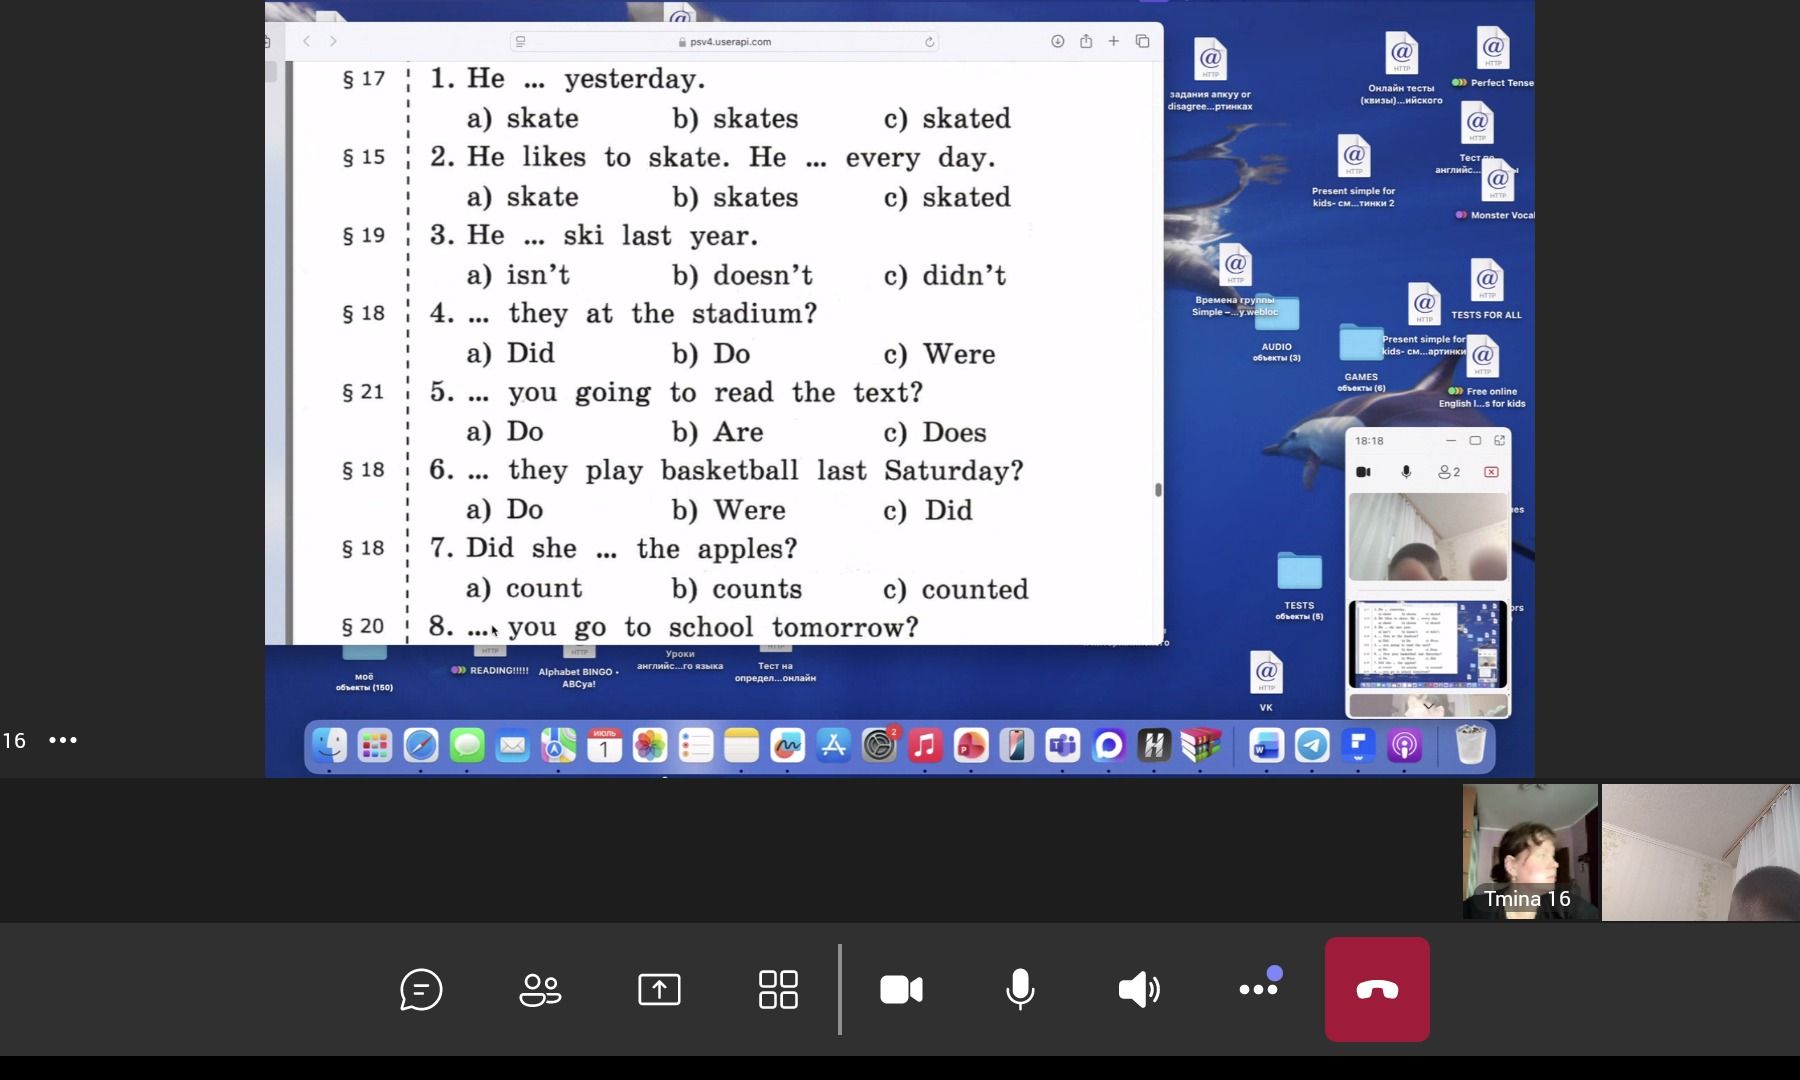Open Music in the Dock

click(925, 745)
